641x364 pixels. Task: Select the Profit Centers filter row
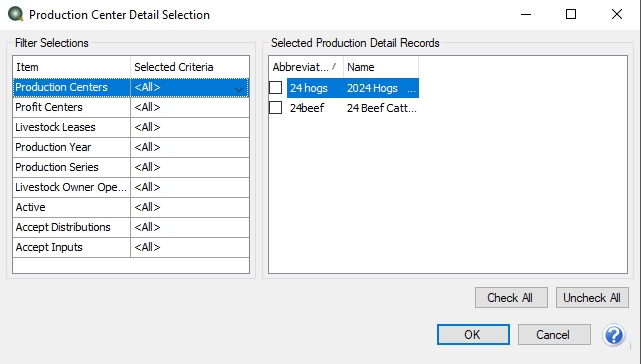click(131, 107)
